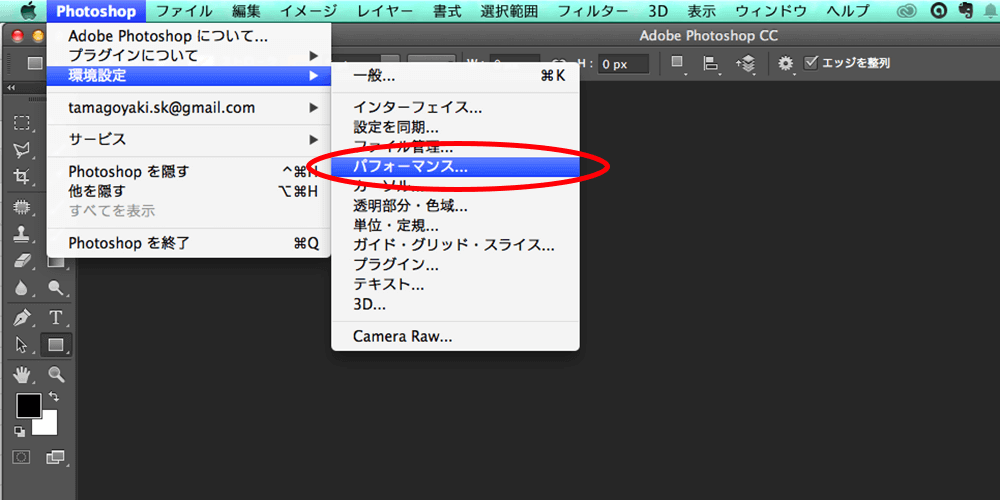Set foreground color black swatch

pos(28,405)
